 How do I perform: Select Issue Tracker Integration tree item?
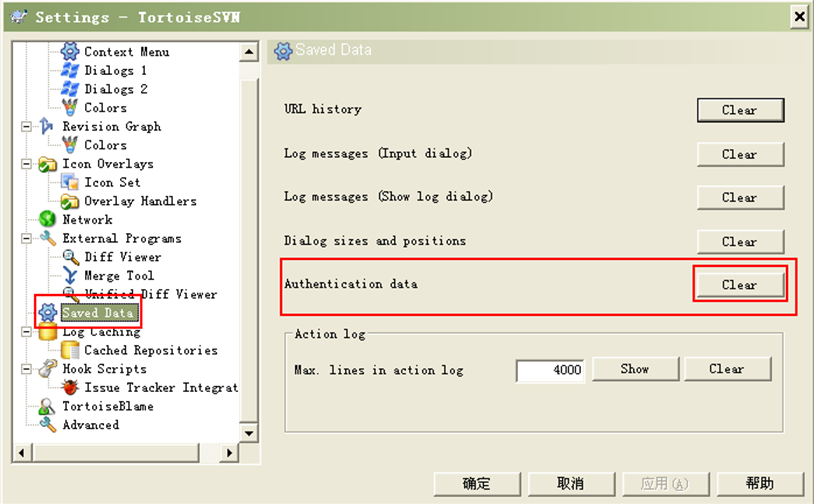tap(161, 388)
